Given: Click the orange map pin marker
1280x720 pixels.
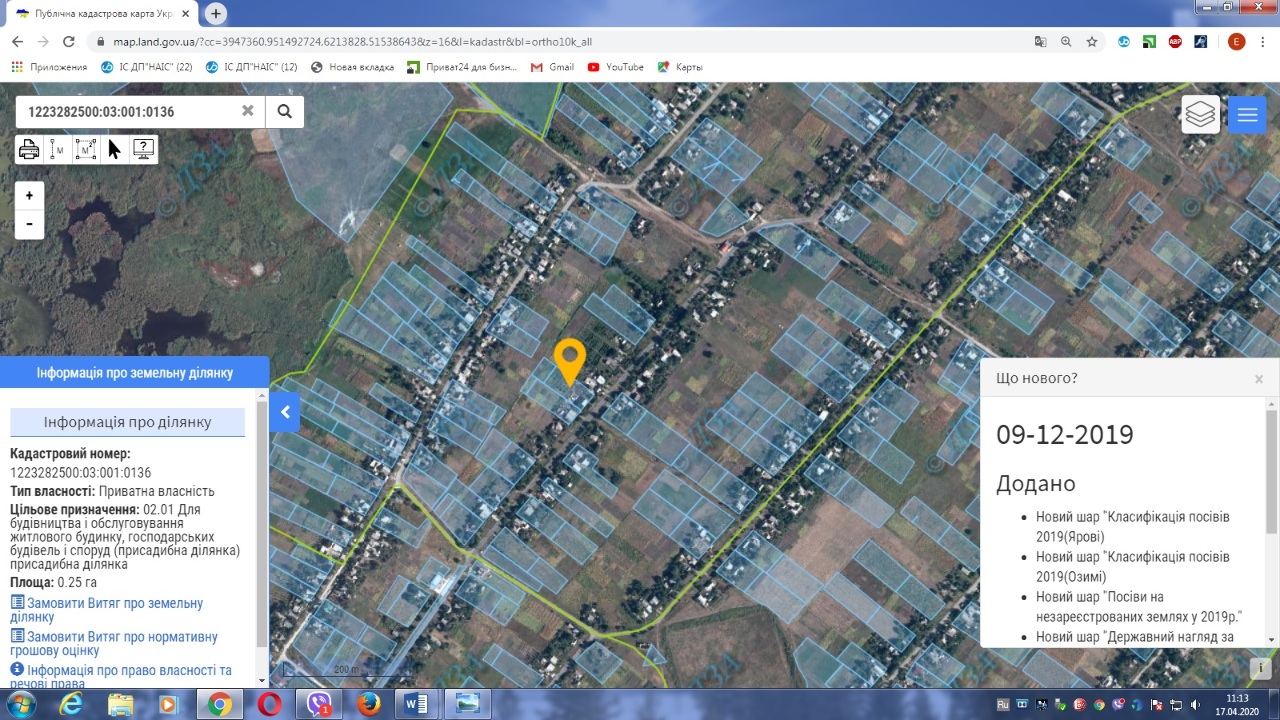Looking at the screenshot, I should click(570, 362).
